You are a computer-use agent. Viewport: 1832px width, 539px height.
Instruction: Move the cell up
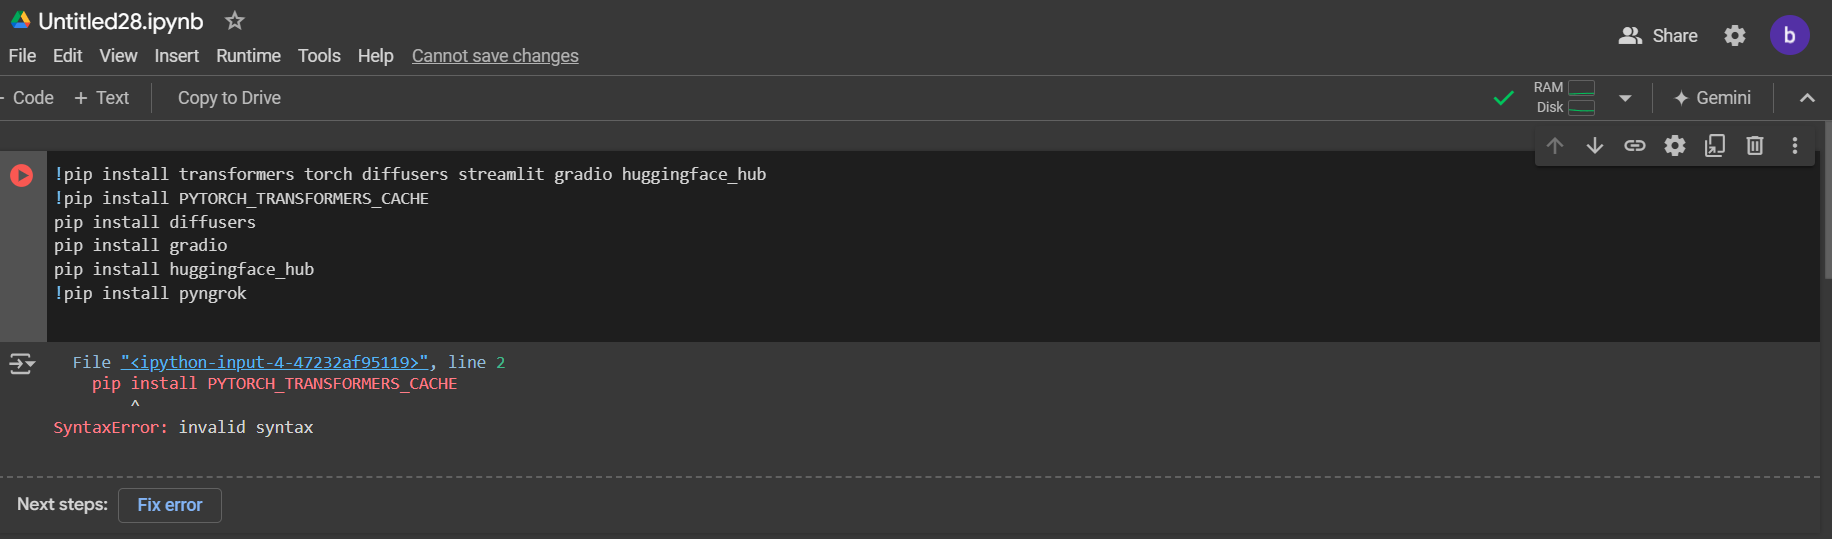point(1555,146)
